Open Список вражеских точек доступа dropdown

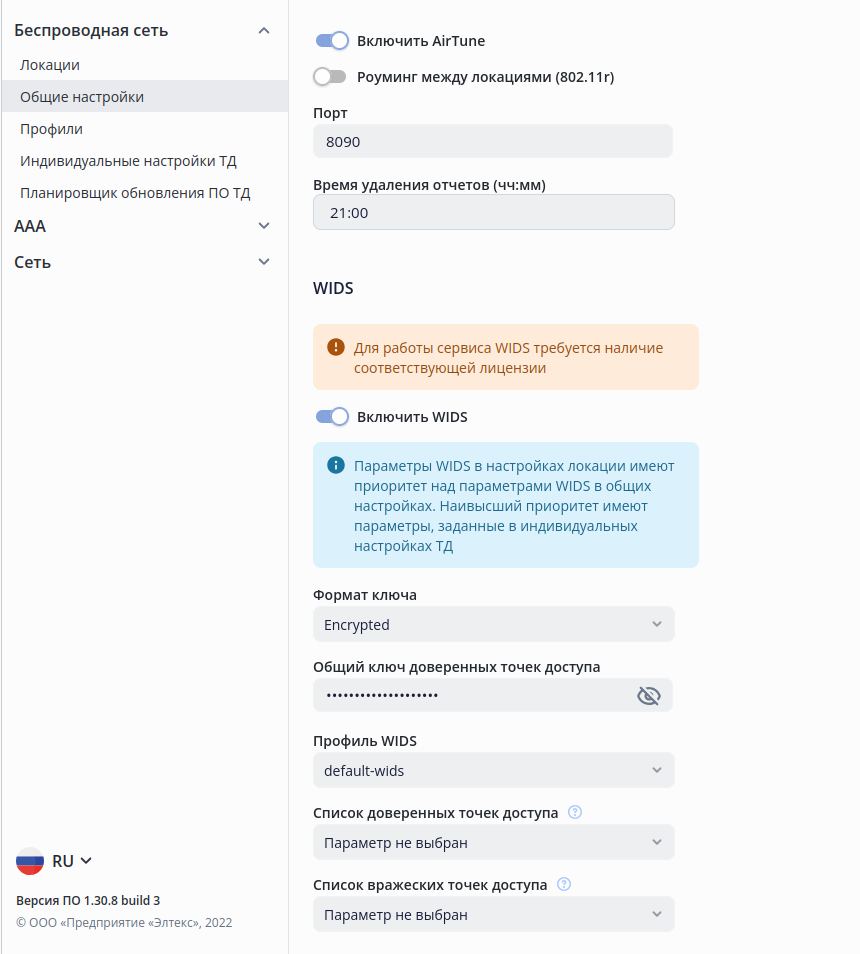pos(493,915)
